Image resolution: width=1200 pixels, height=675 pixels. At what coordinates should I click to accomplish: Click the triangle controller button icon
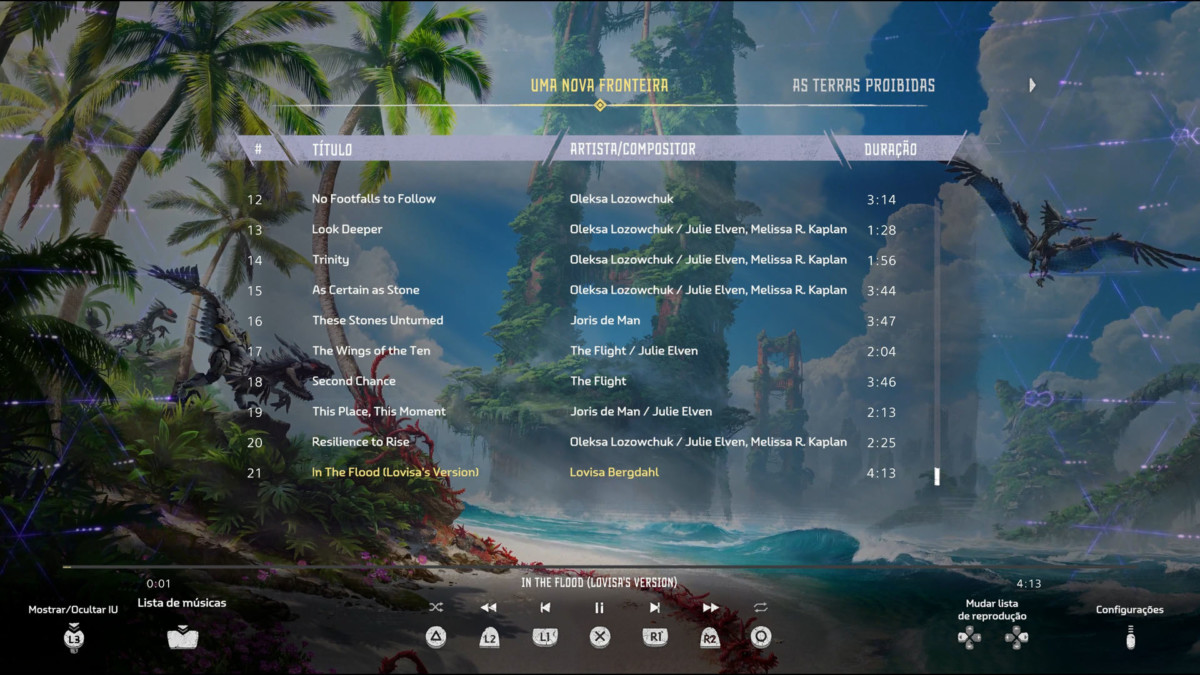coord(436,637)
